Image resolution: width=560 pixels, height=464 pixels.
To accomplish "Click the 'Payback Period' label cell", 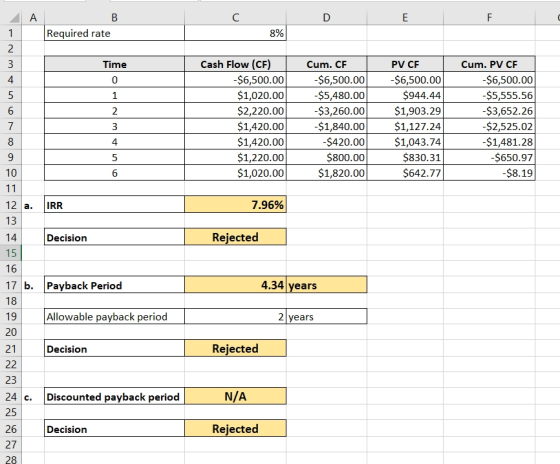I will tap(114, 285).
